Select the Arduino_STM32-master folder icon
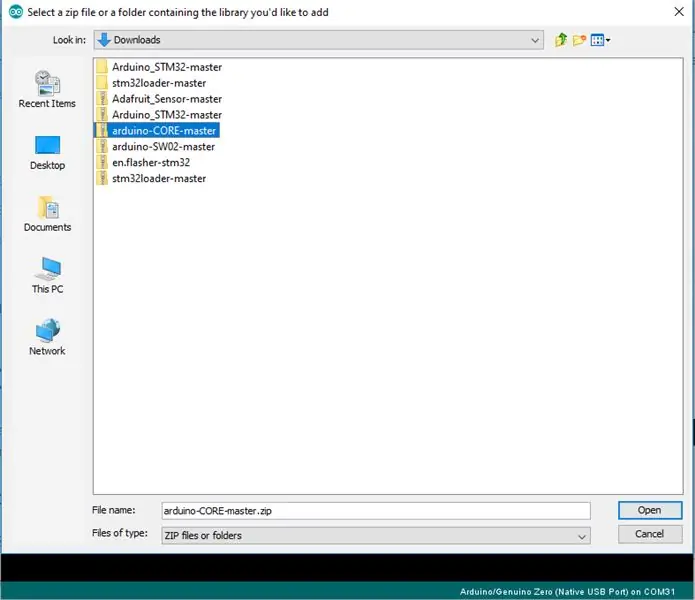The width and height of the screenshot is (695, 600). [102, 67]
